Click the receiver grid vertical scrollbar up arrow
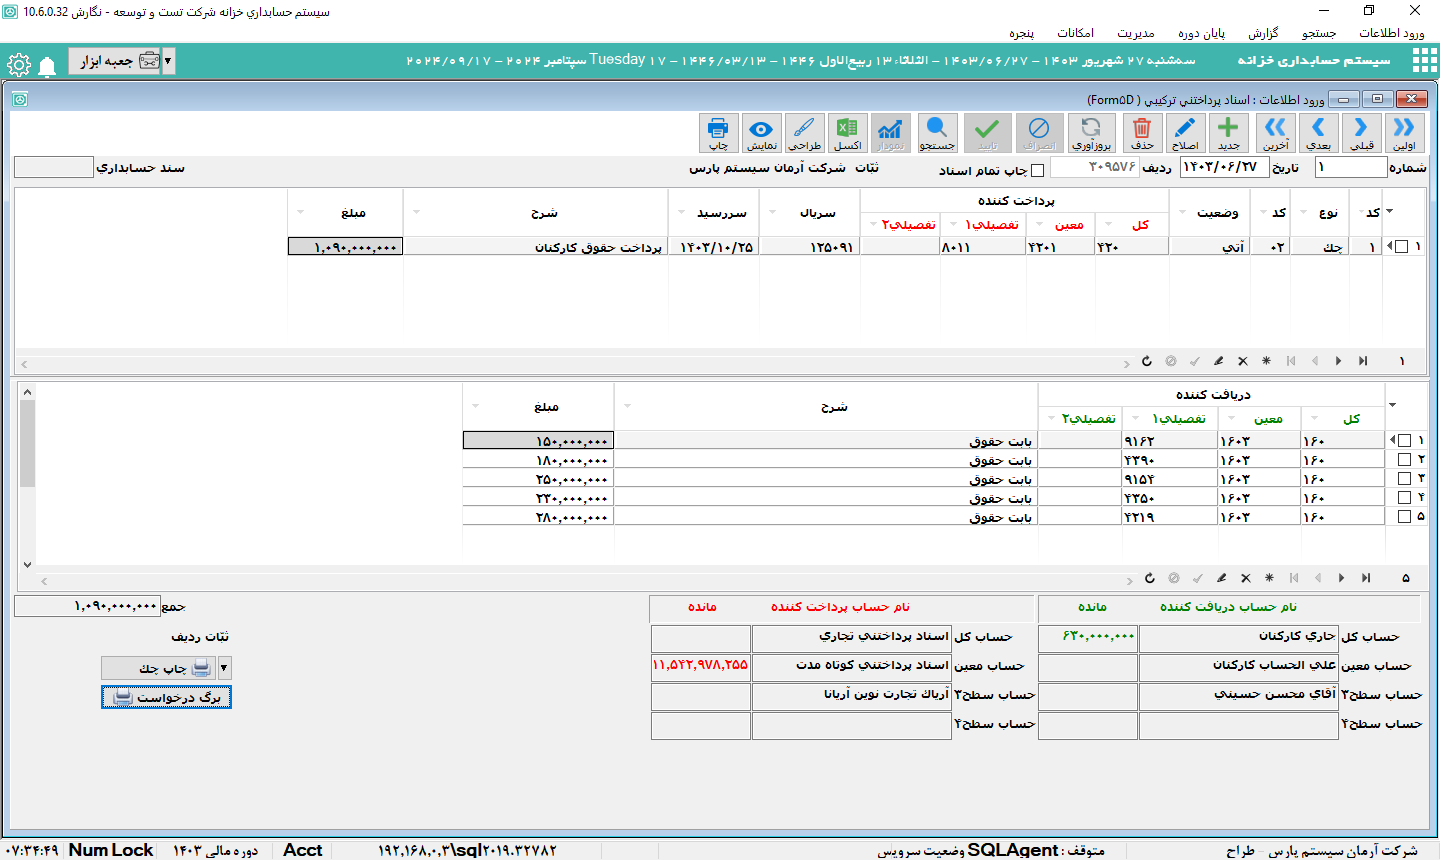This screenshot has width=1441, height=860. point(27,391)
